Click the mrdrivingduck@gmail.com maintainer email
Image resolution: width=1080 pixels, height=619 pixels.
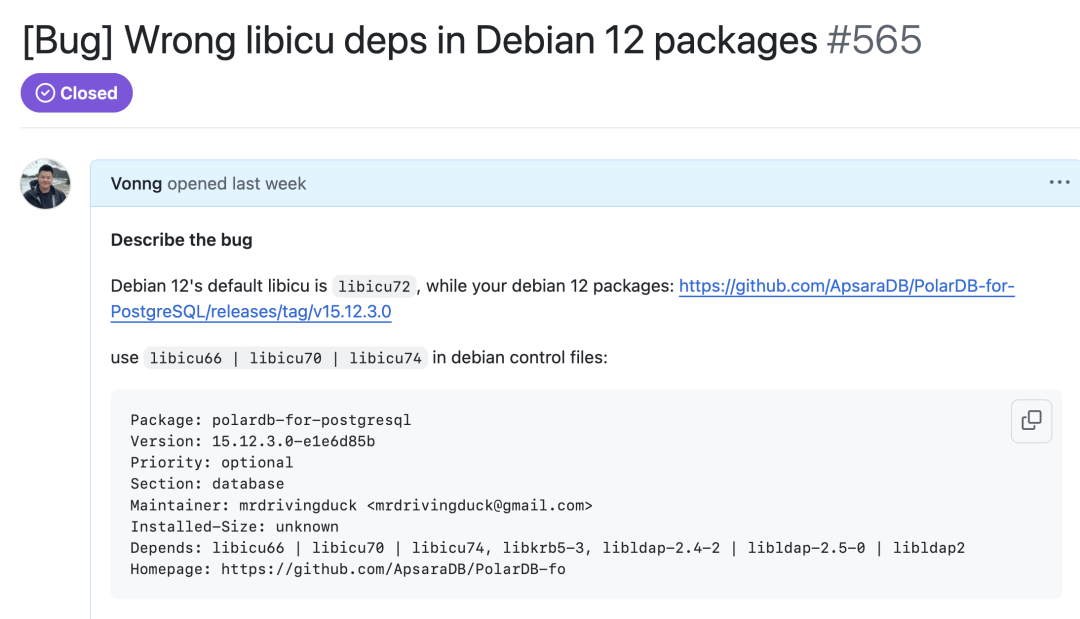coord(480,505)
